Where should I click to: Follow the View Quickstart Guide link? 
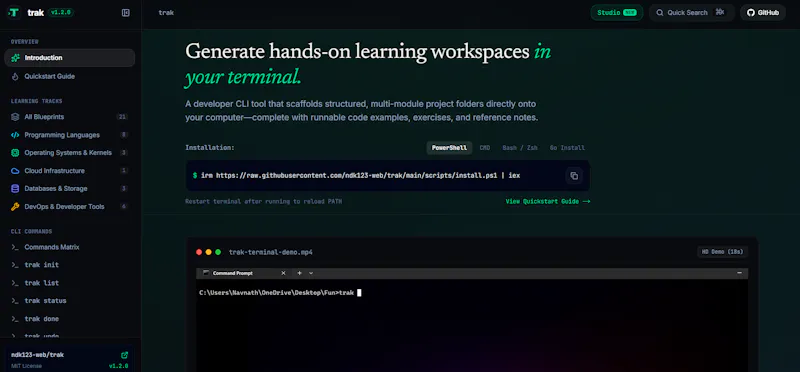tap(547, 202)
